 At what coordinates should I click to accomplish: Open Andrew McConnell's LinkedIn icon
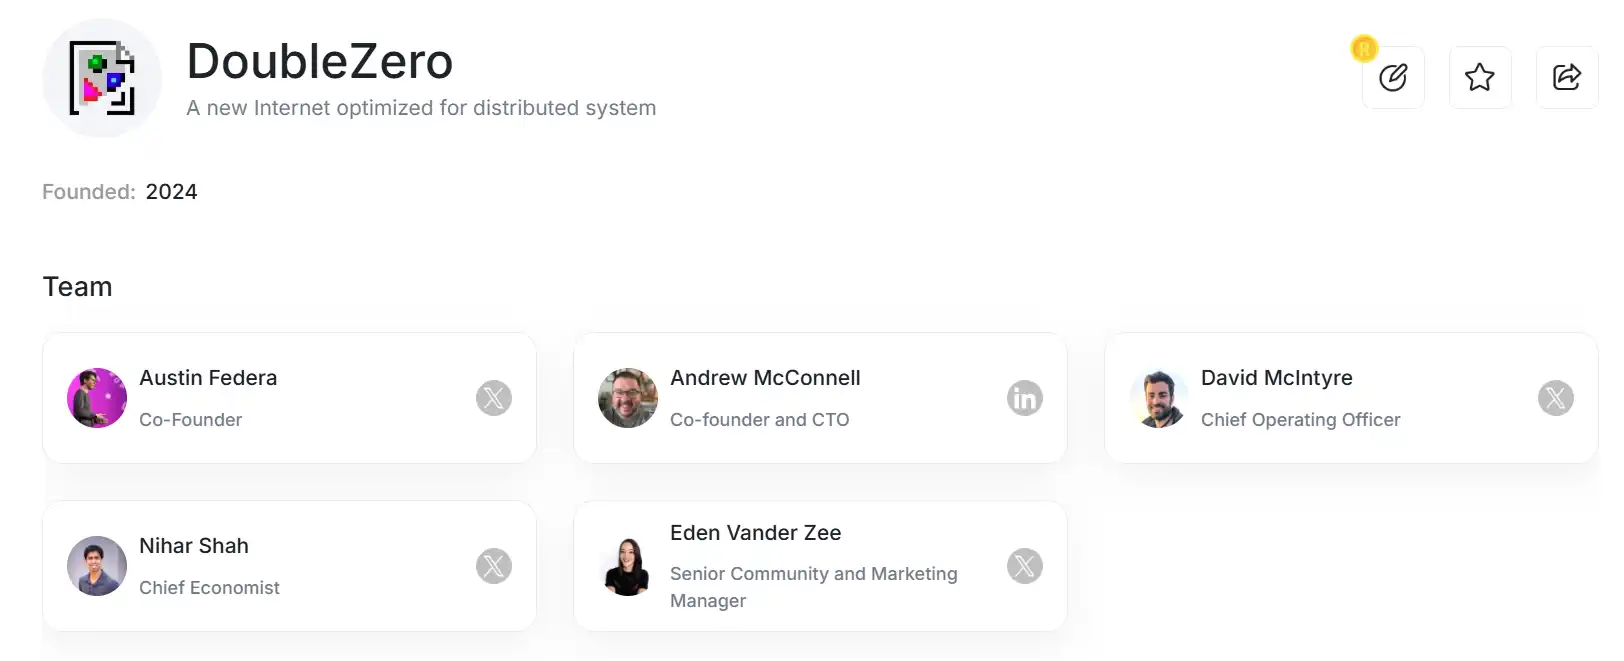point(1024,398)
